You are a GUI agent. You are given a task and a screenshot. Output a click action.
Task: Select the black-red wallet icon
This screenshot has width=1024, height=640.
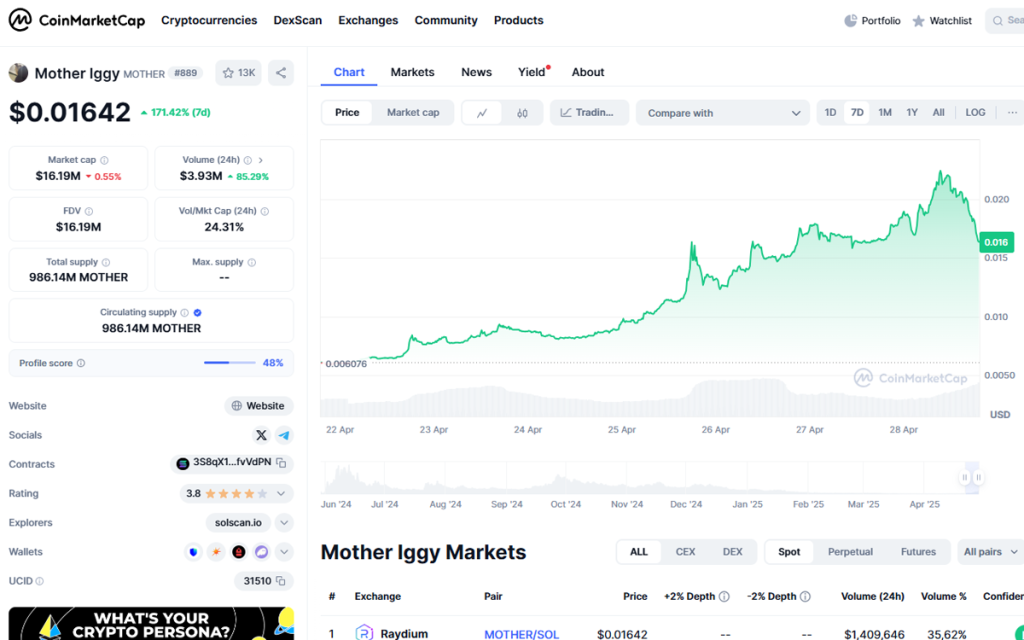[x=239, y=552]
